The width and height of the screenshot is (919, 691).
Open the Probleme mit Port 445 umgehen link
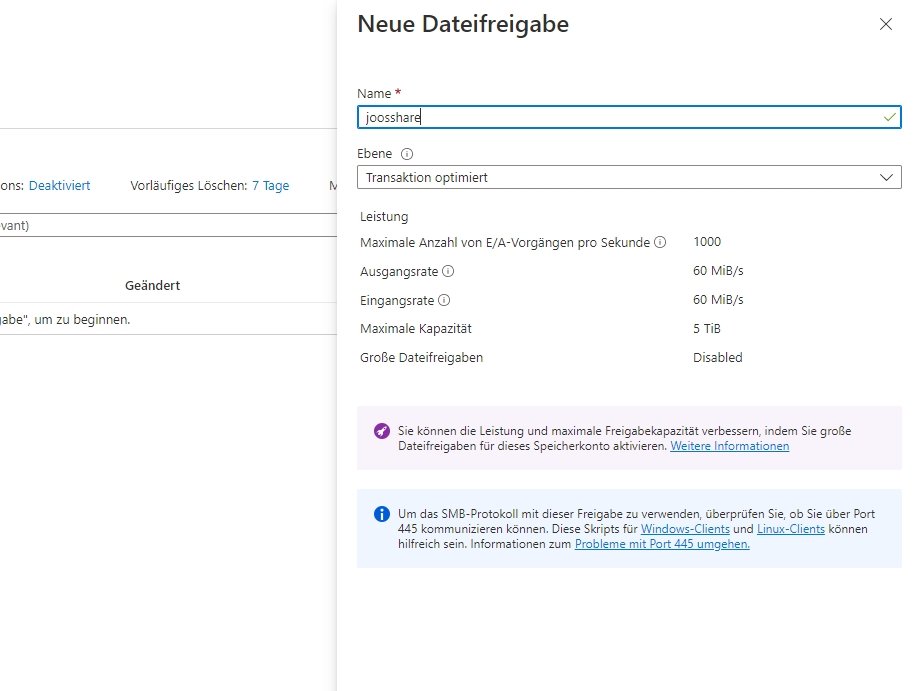click(x=661, y=544)
